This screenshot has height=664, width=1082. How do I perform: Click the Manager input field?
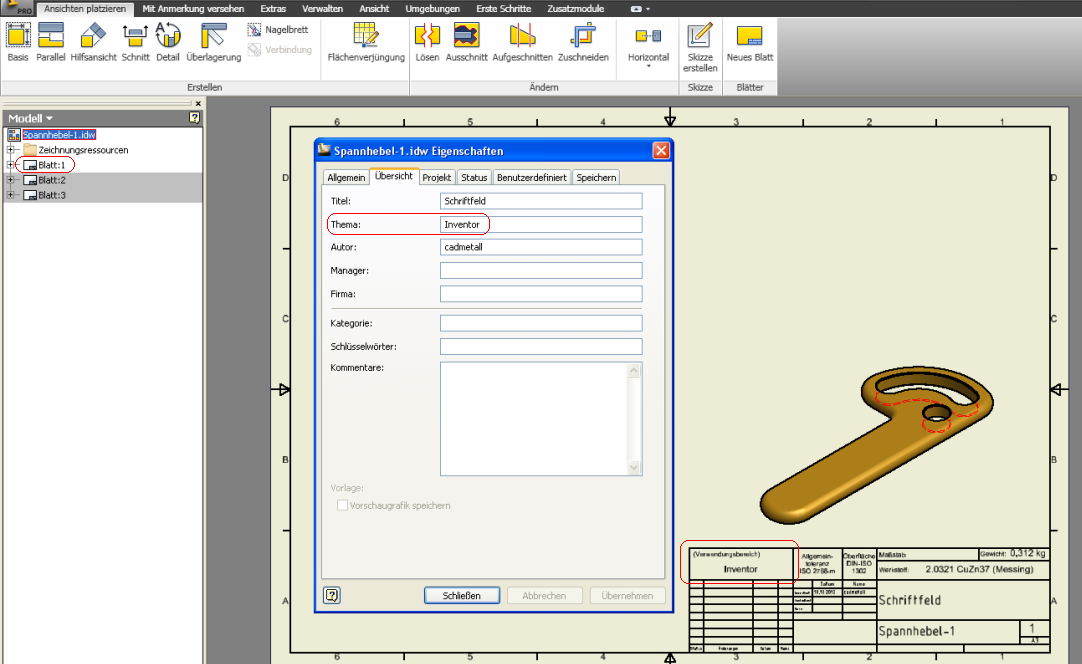click(541, 271)
